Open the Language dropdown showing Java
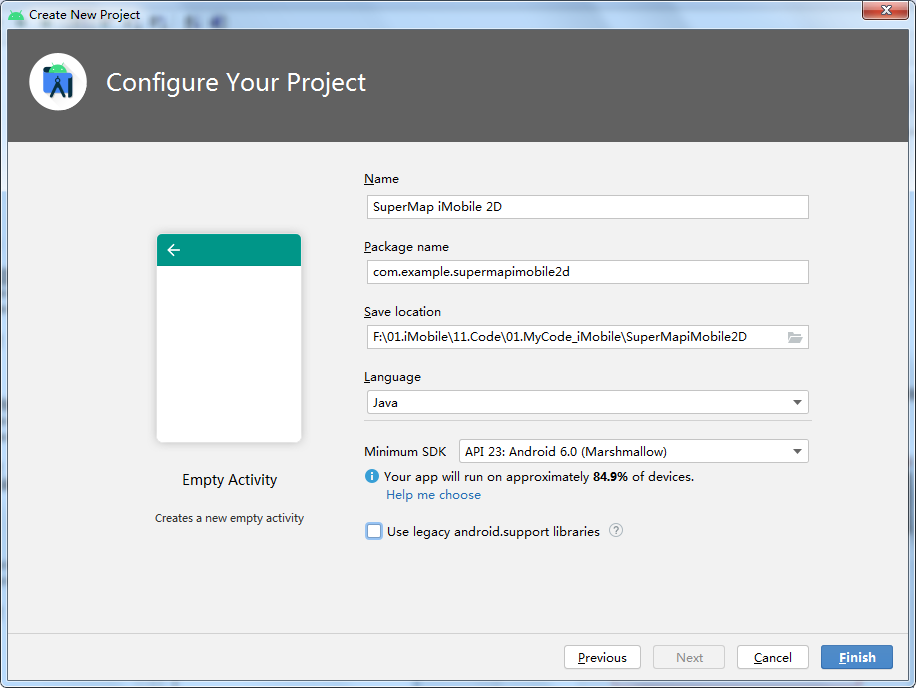Image resolution: width=916 pixels, height=688 pixels. tap(588, 402)
